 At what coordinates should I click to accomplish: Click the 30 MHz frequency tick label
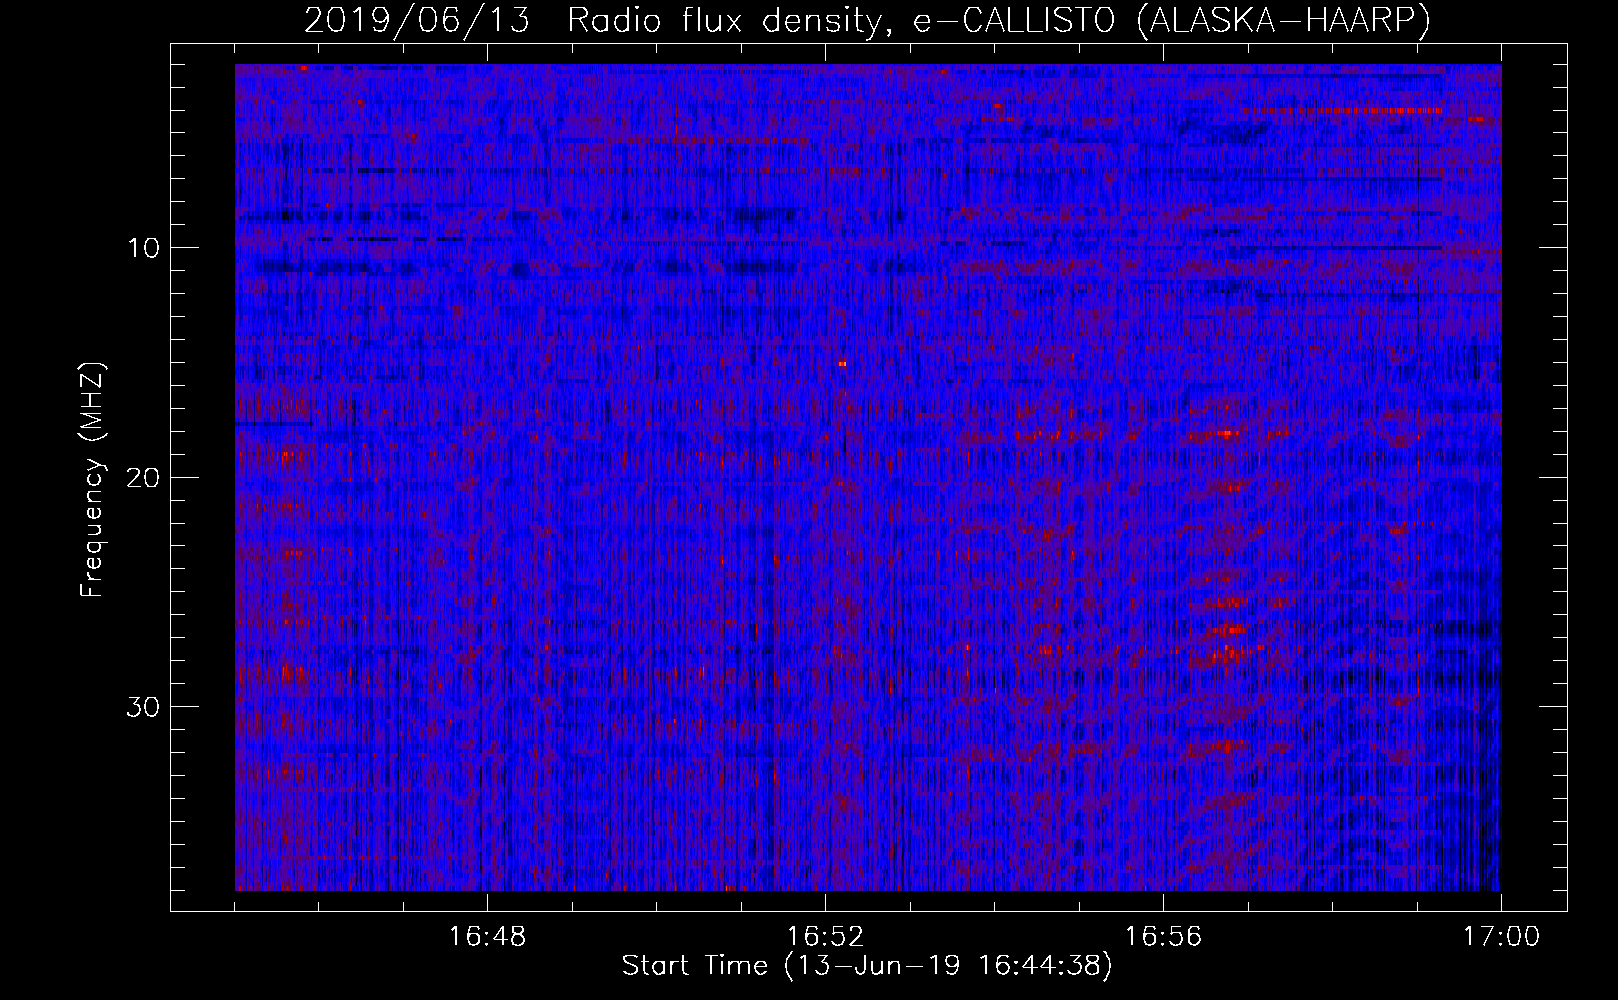pos(143,707)
